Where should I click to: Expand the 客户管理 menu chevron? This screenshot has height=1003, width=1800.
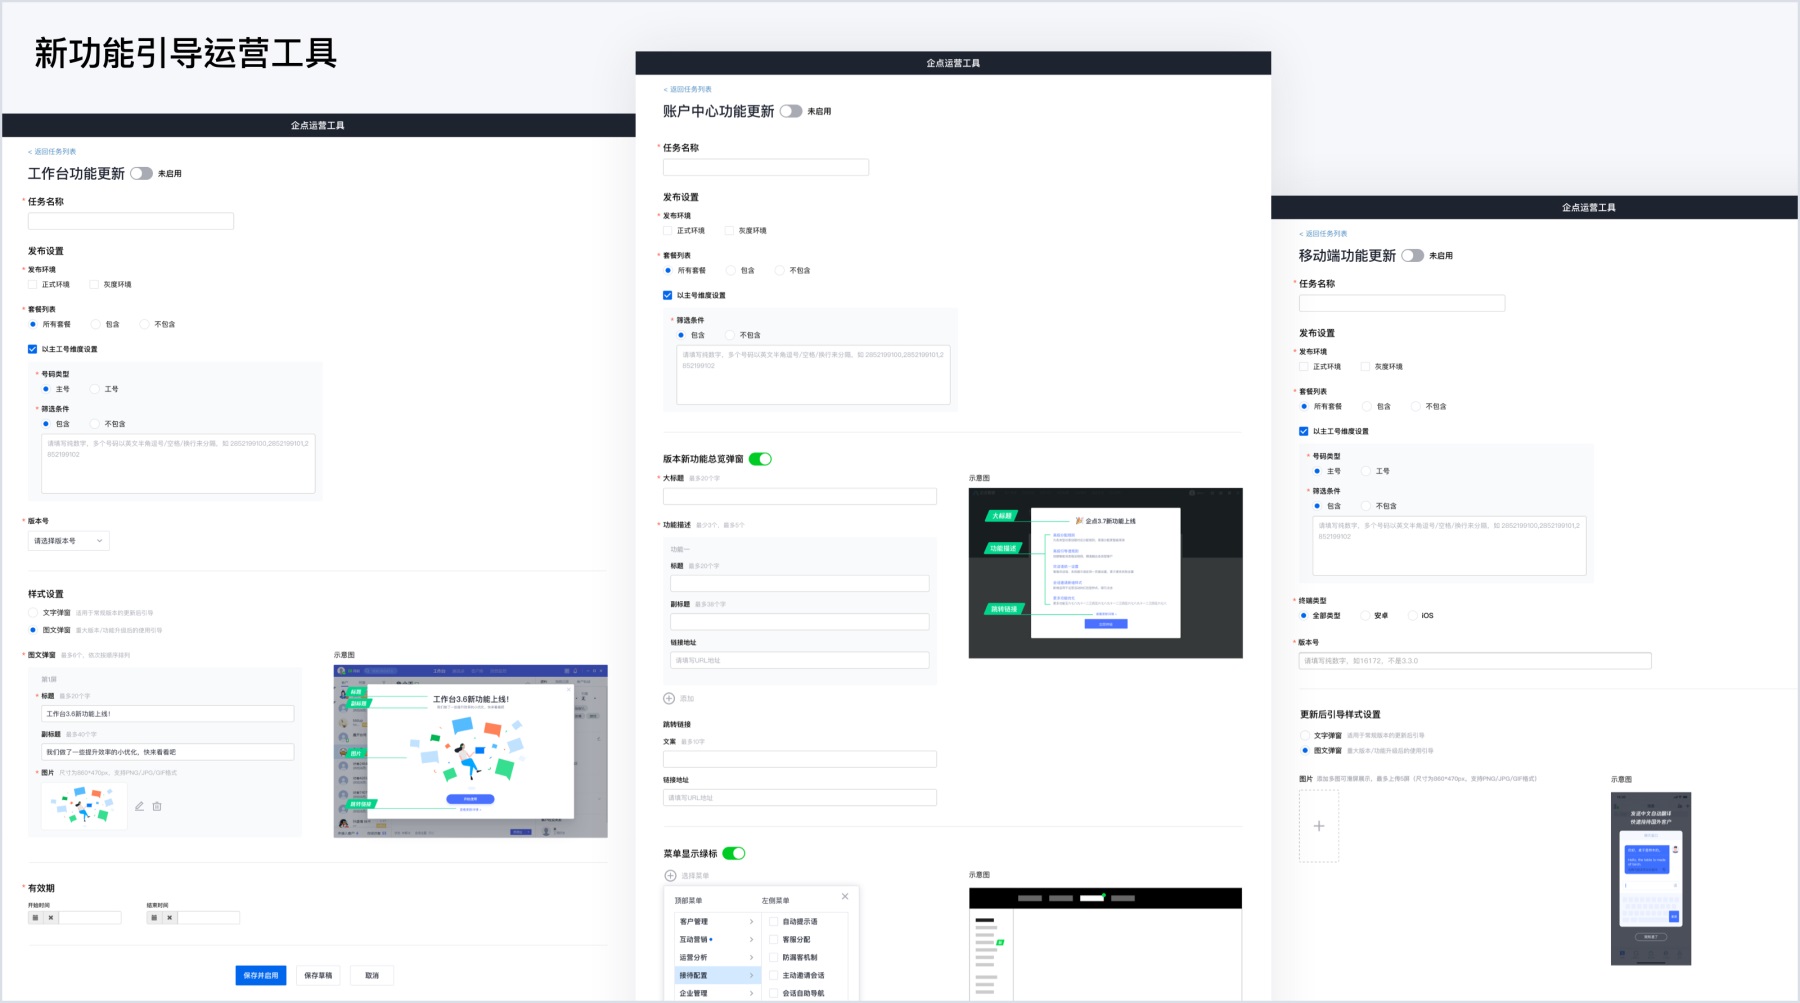coord(751,921)
